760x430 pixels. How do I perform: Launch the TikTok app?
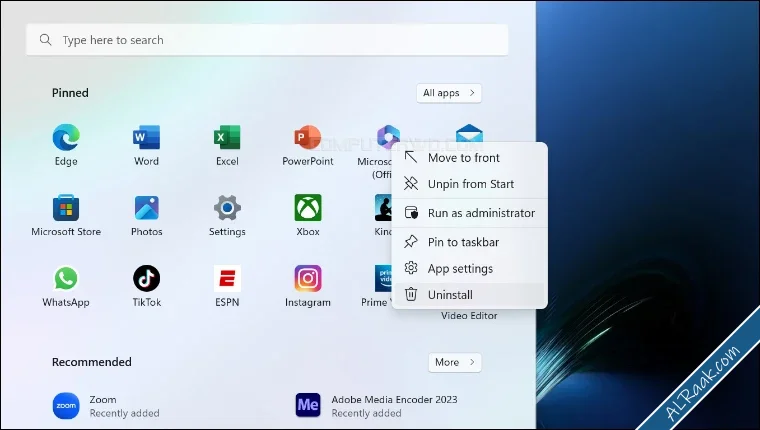pos(146,286)
